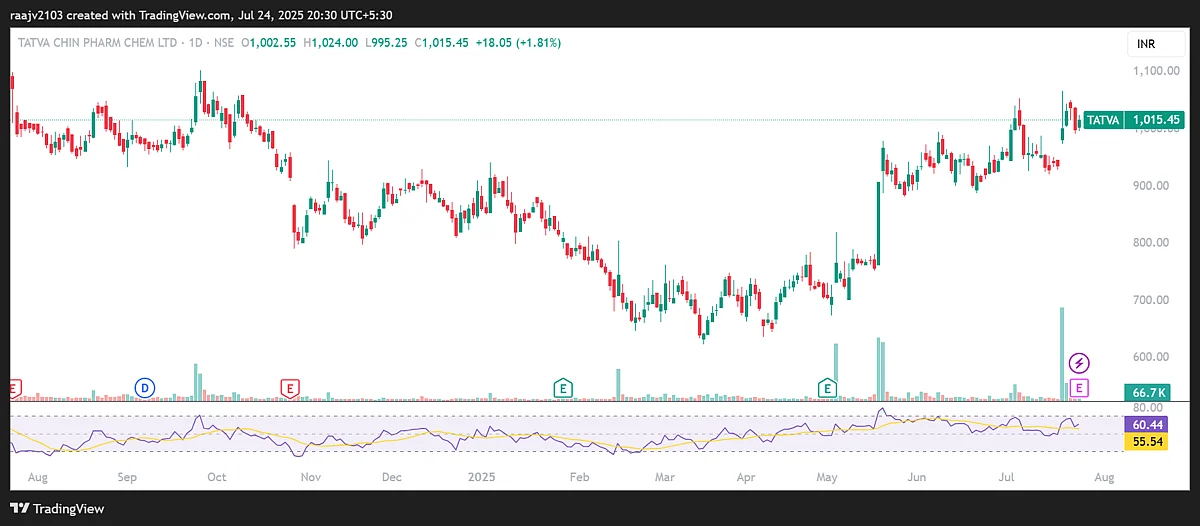Image resolution: width=1200 pixels, height=526 pixels.
Task: Click the O1,002.55 open value
Action: point(269,43)
